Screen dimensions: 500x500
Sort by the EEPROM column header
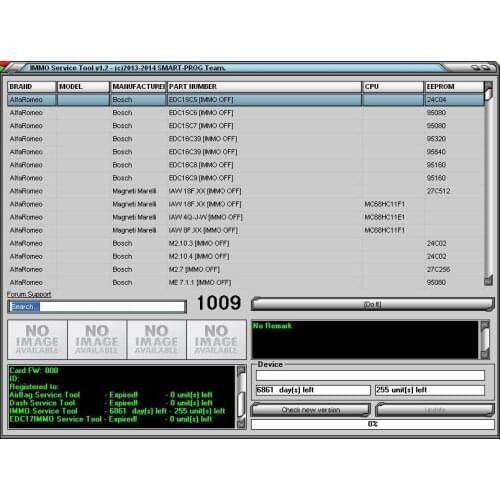454,87
